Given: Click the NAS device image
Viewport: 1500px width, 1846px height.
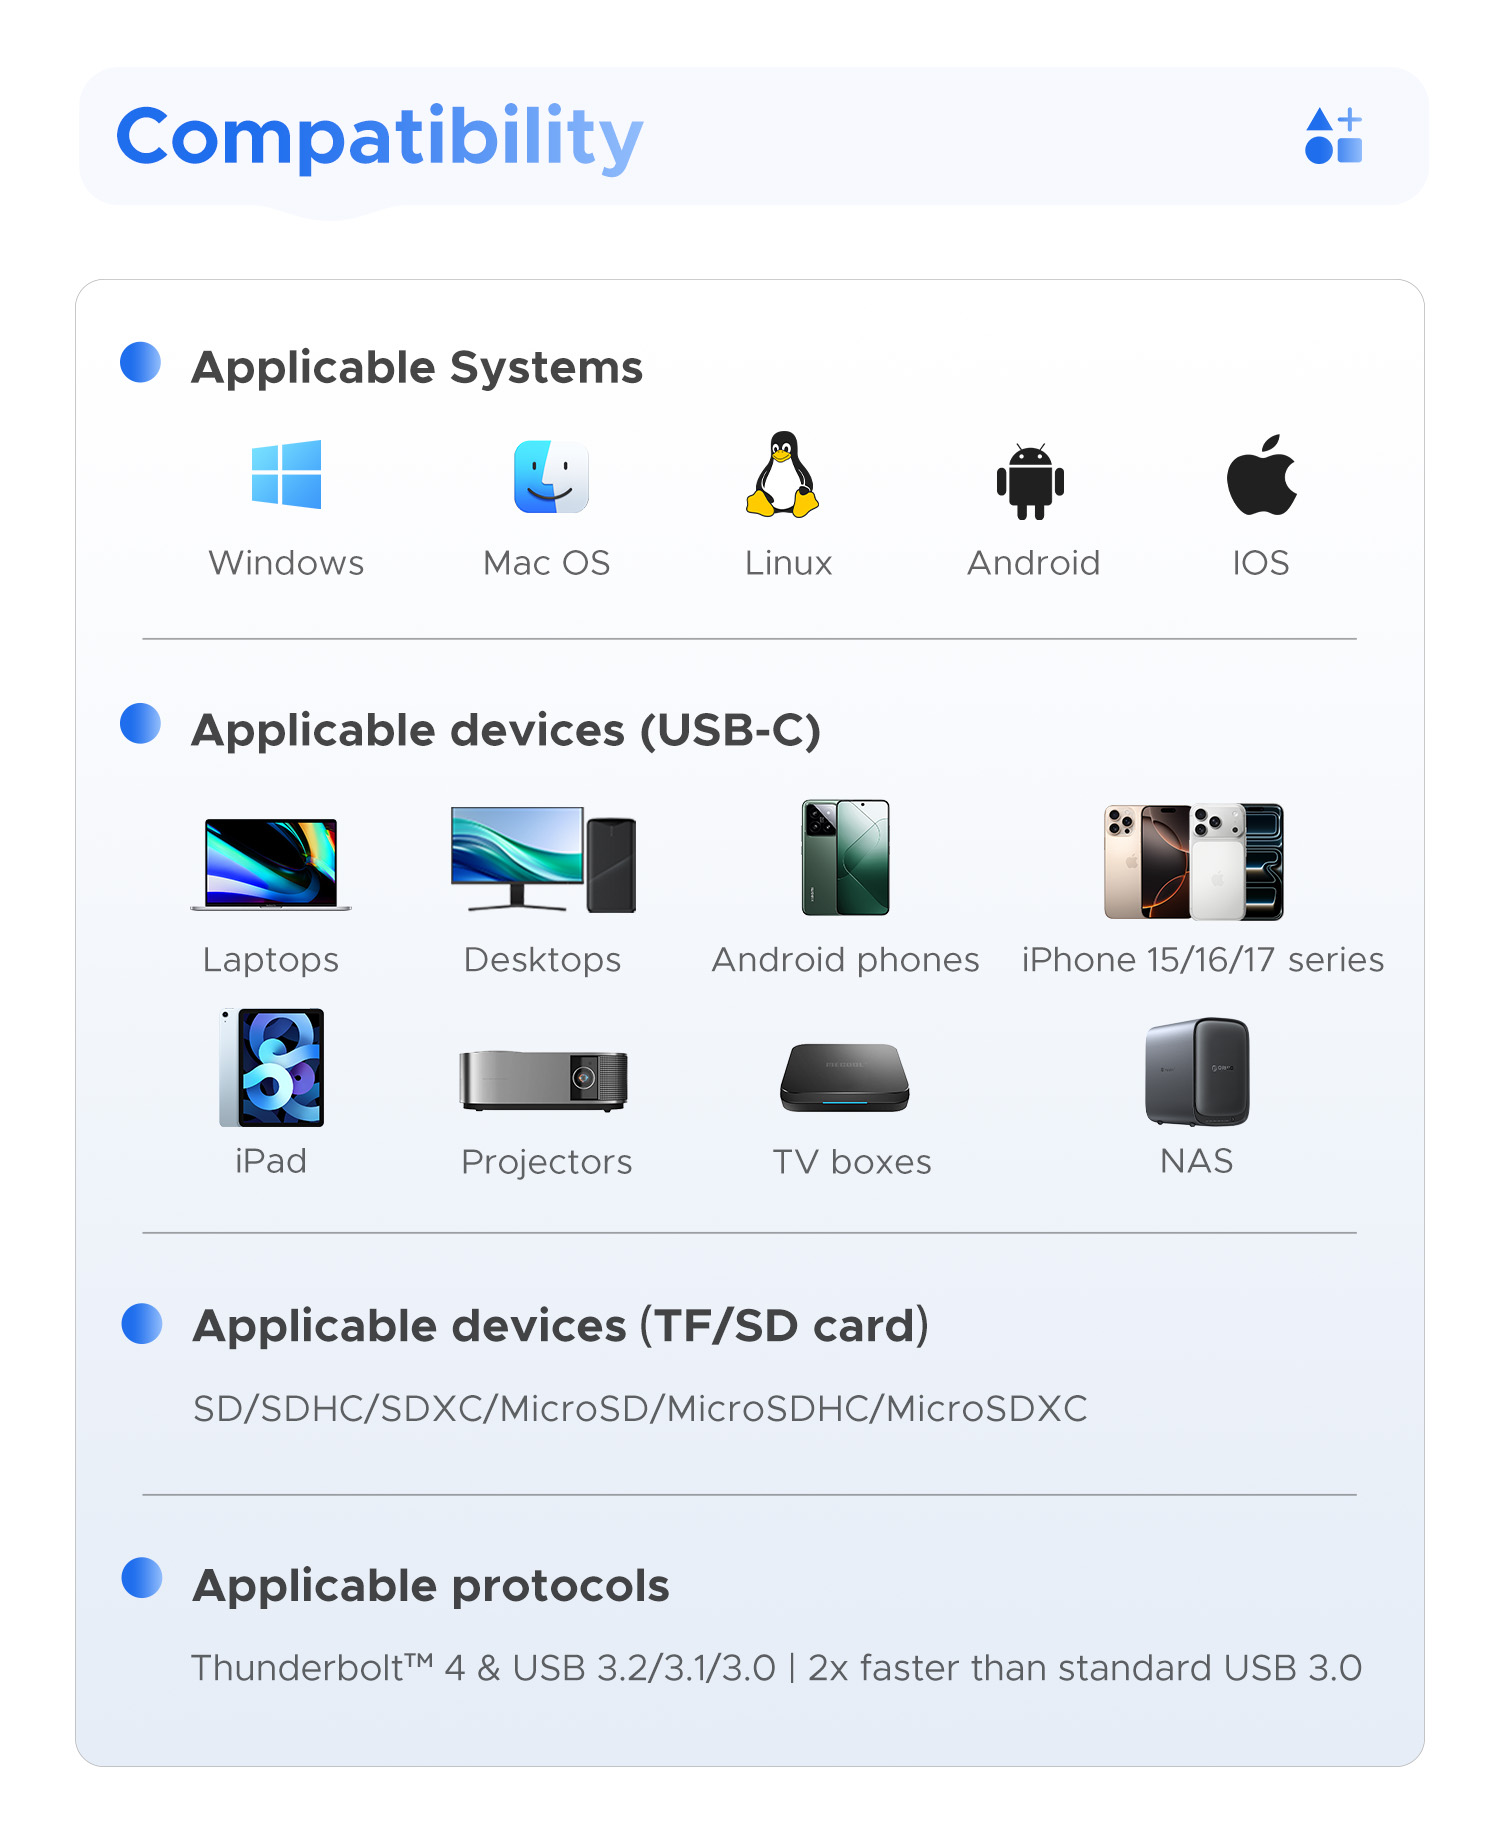Looking at the screenshot, I should [1198, 1072].
